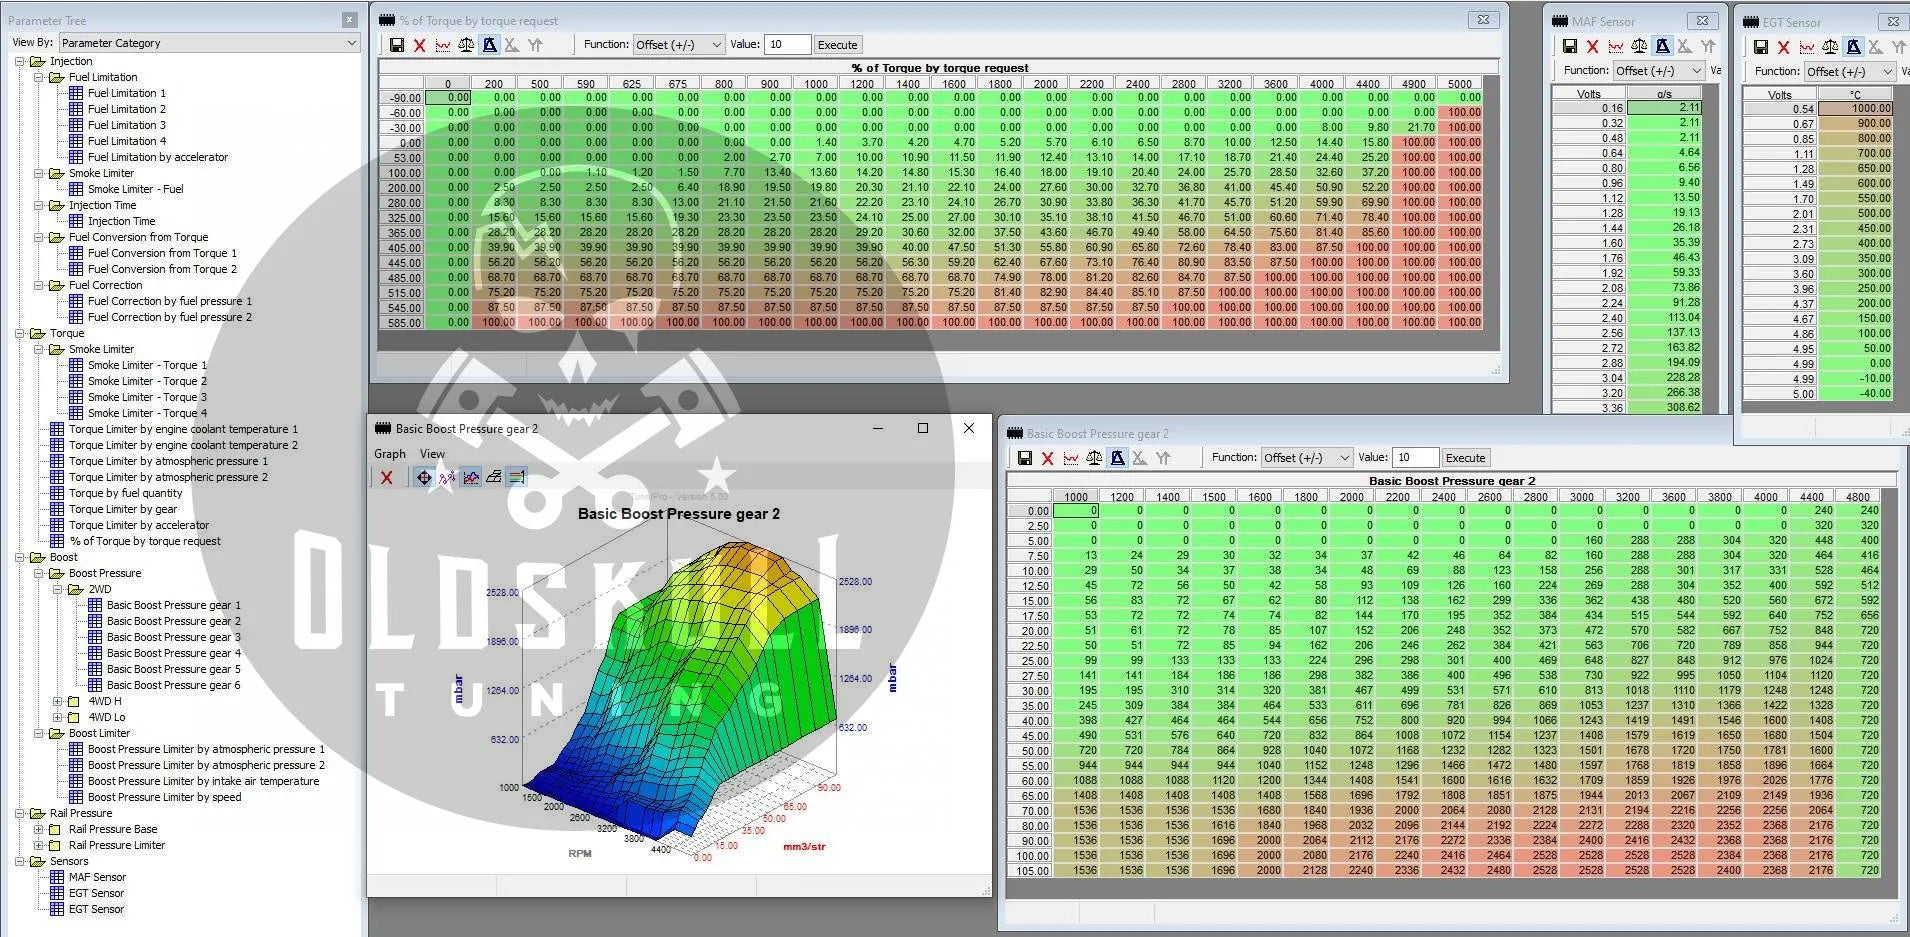Viewport: 1910px width, 937px height.
Task: Open the View menu in 3D graph window
Action: [432, 454]
